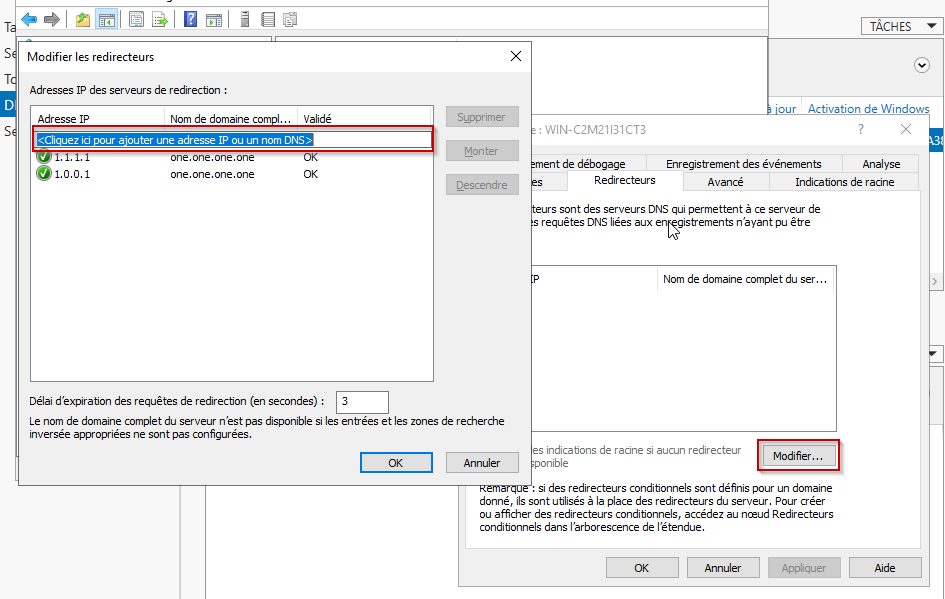Click the up-one-level folder icon
This screenshot has width=945, height=599.
(83, 20)
